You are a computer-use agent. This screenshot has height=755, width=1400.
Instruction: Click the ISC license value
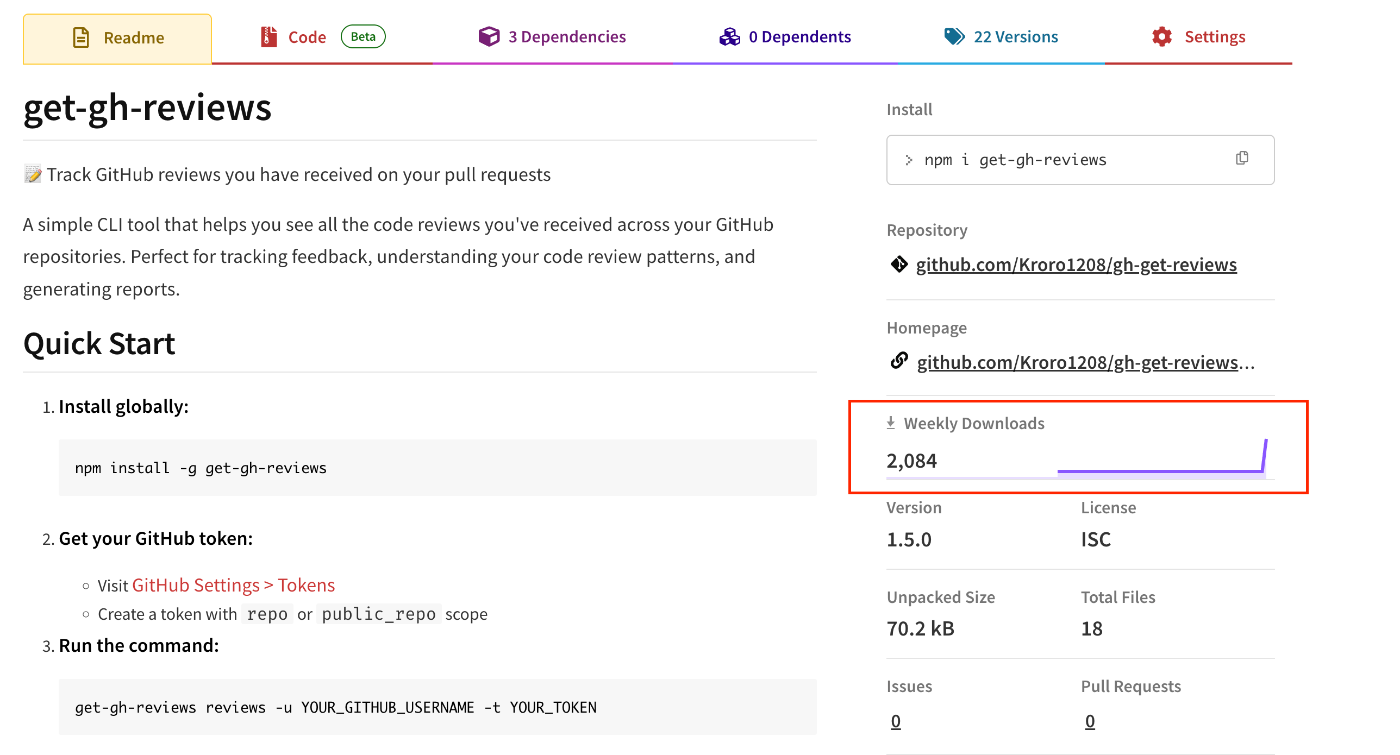pyautogui.click(x=1096, y=540)
